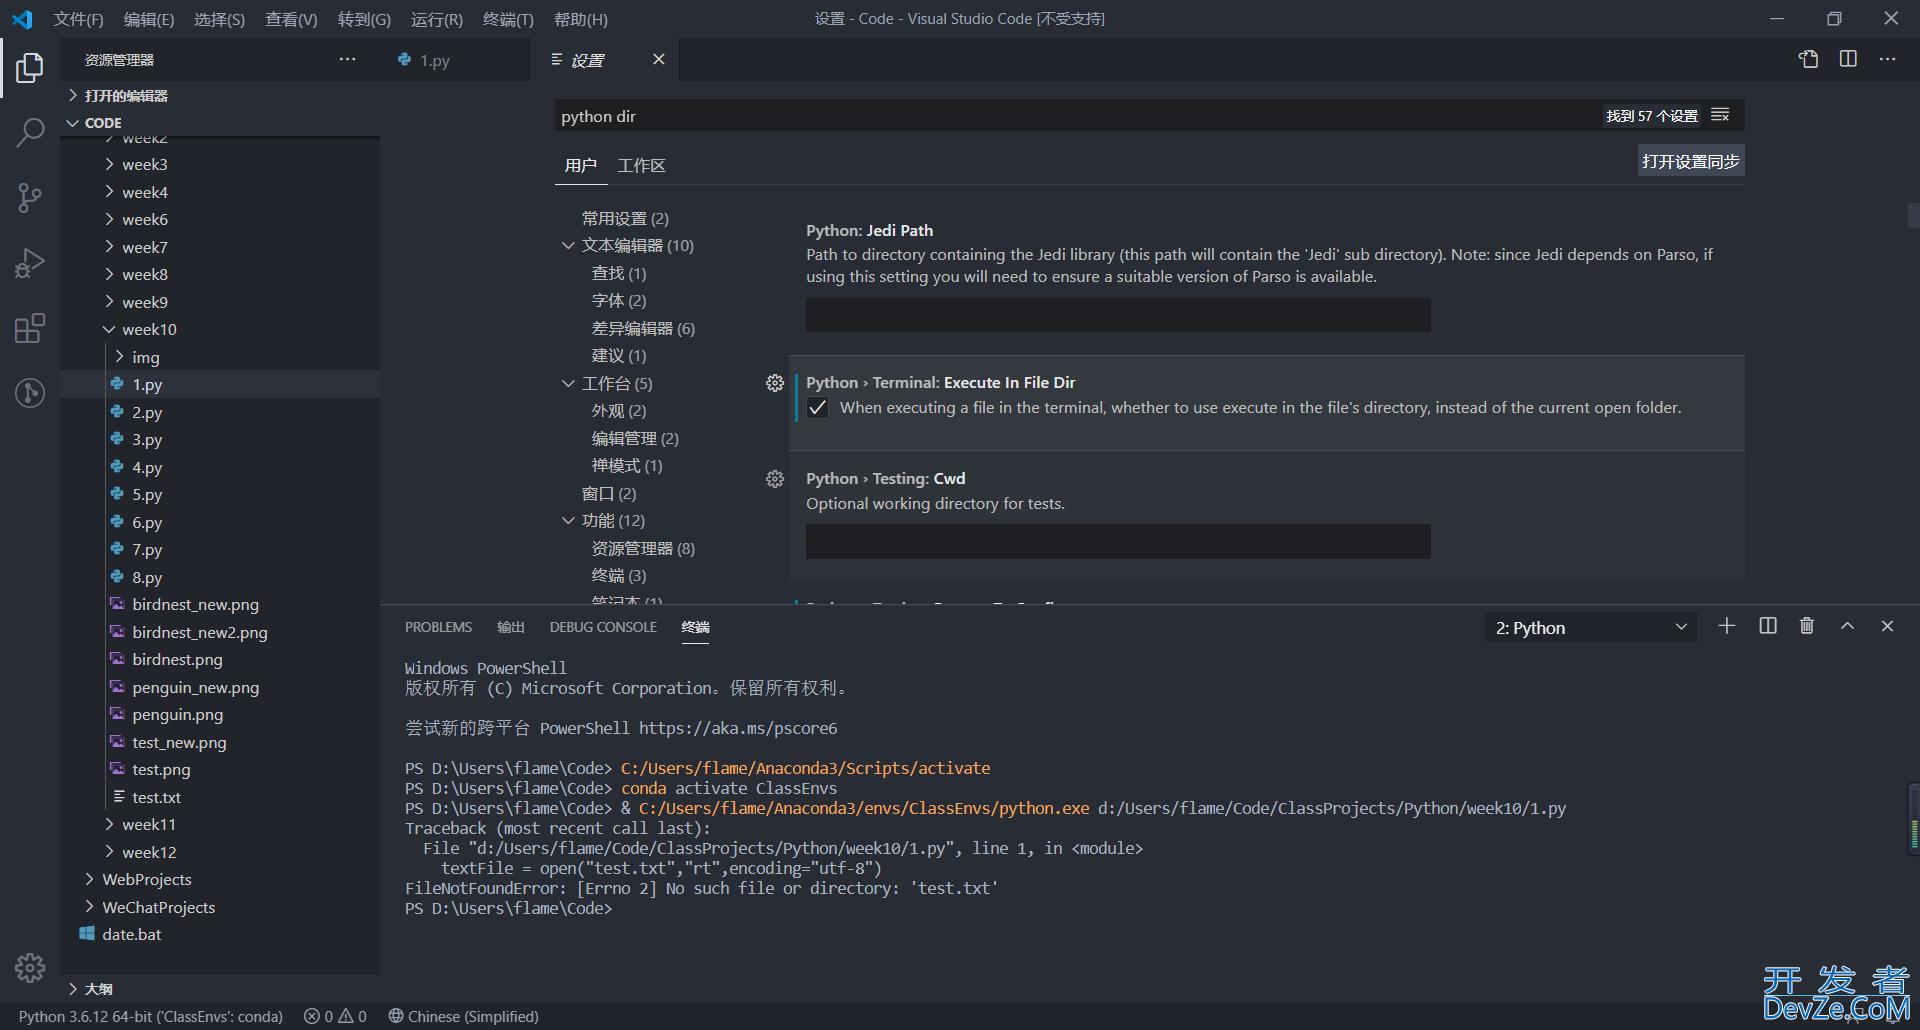Image resolution: width=1920 pixels, height=1030 pixels.
Task: Collapse the week10 folder
Action: tap(149, 330)
